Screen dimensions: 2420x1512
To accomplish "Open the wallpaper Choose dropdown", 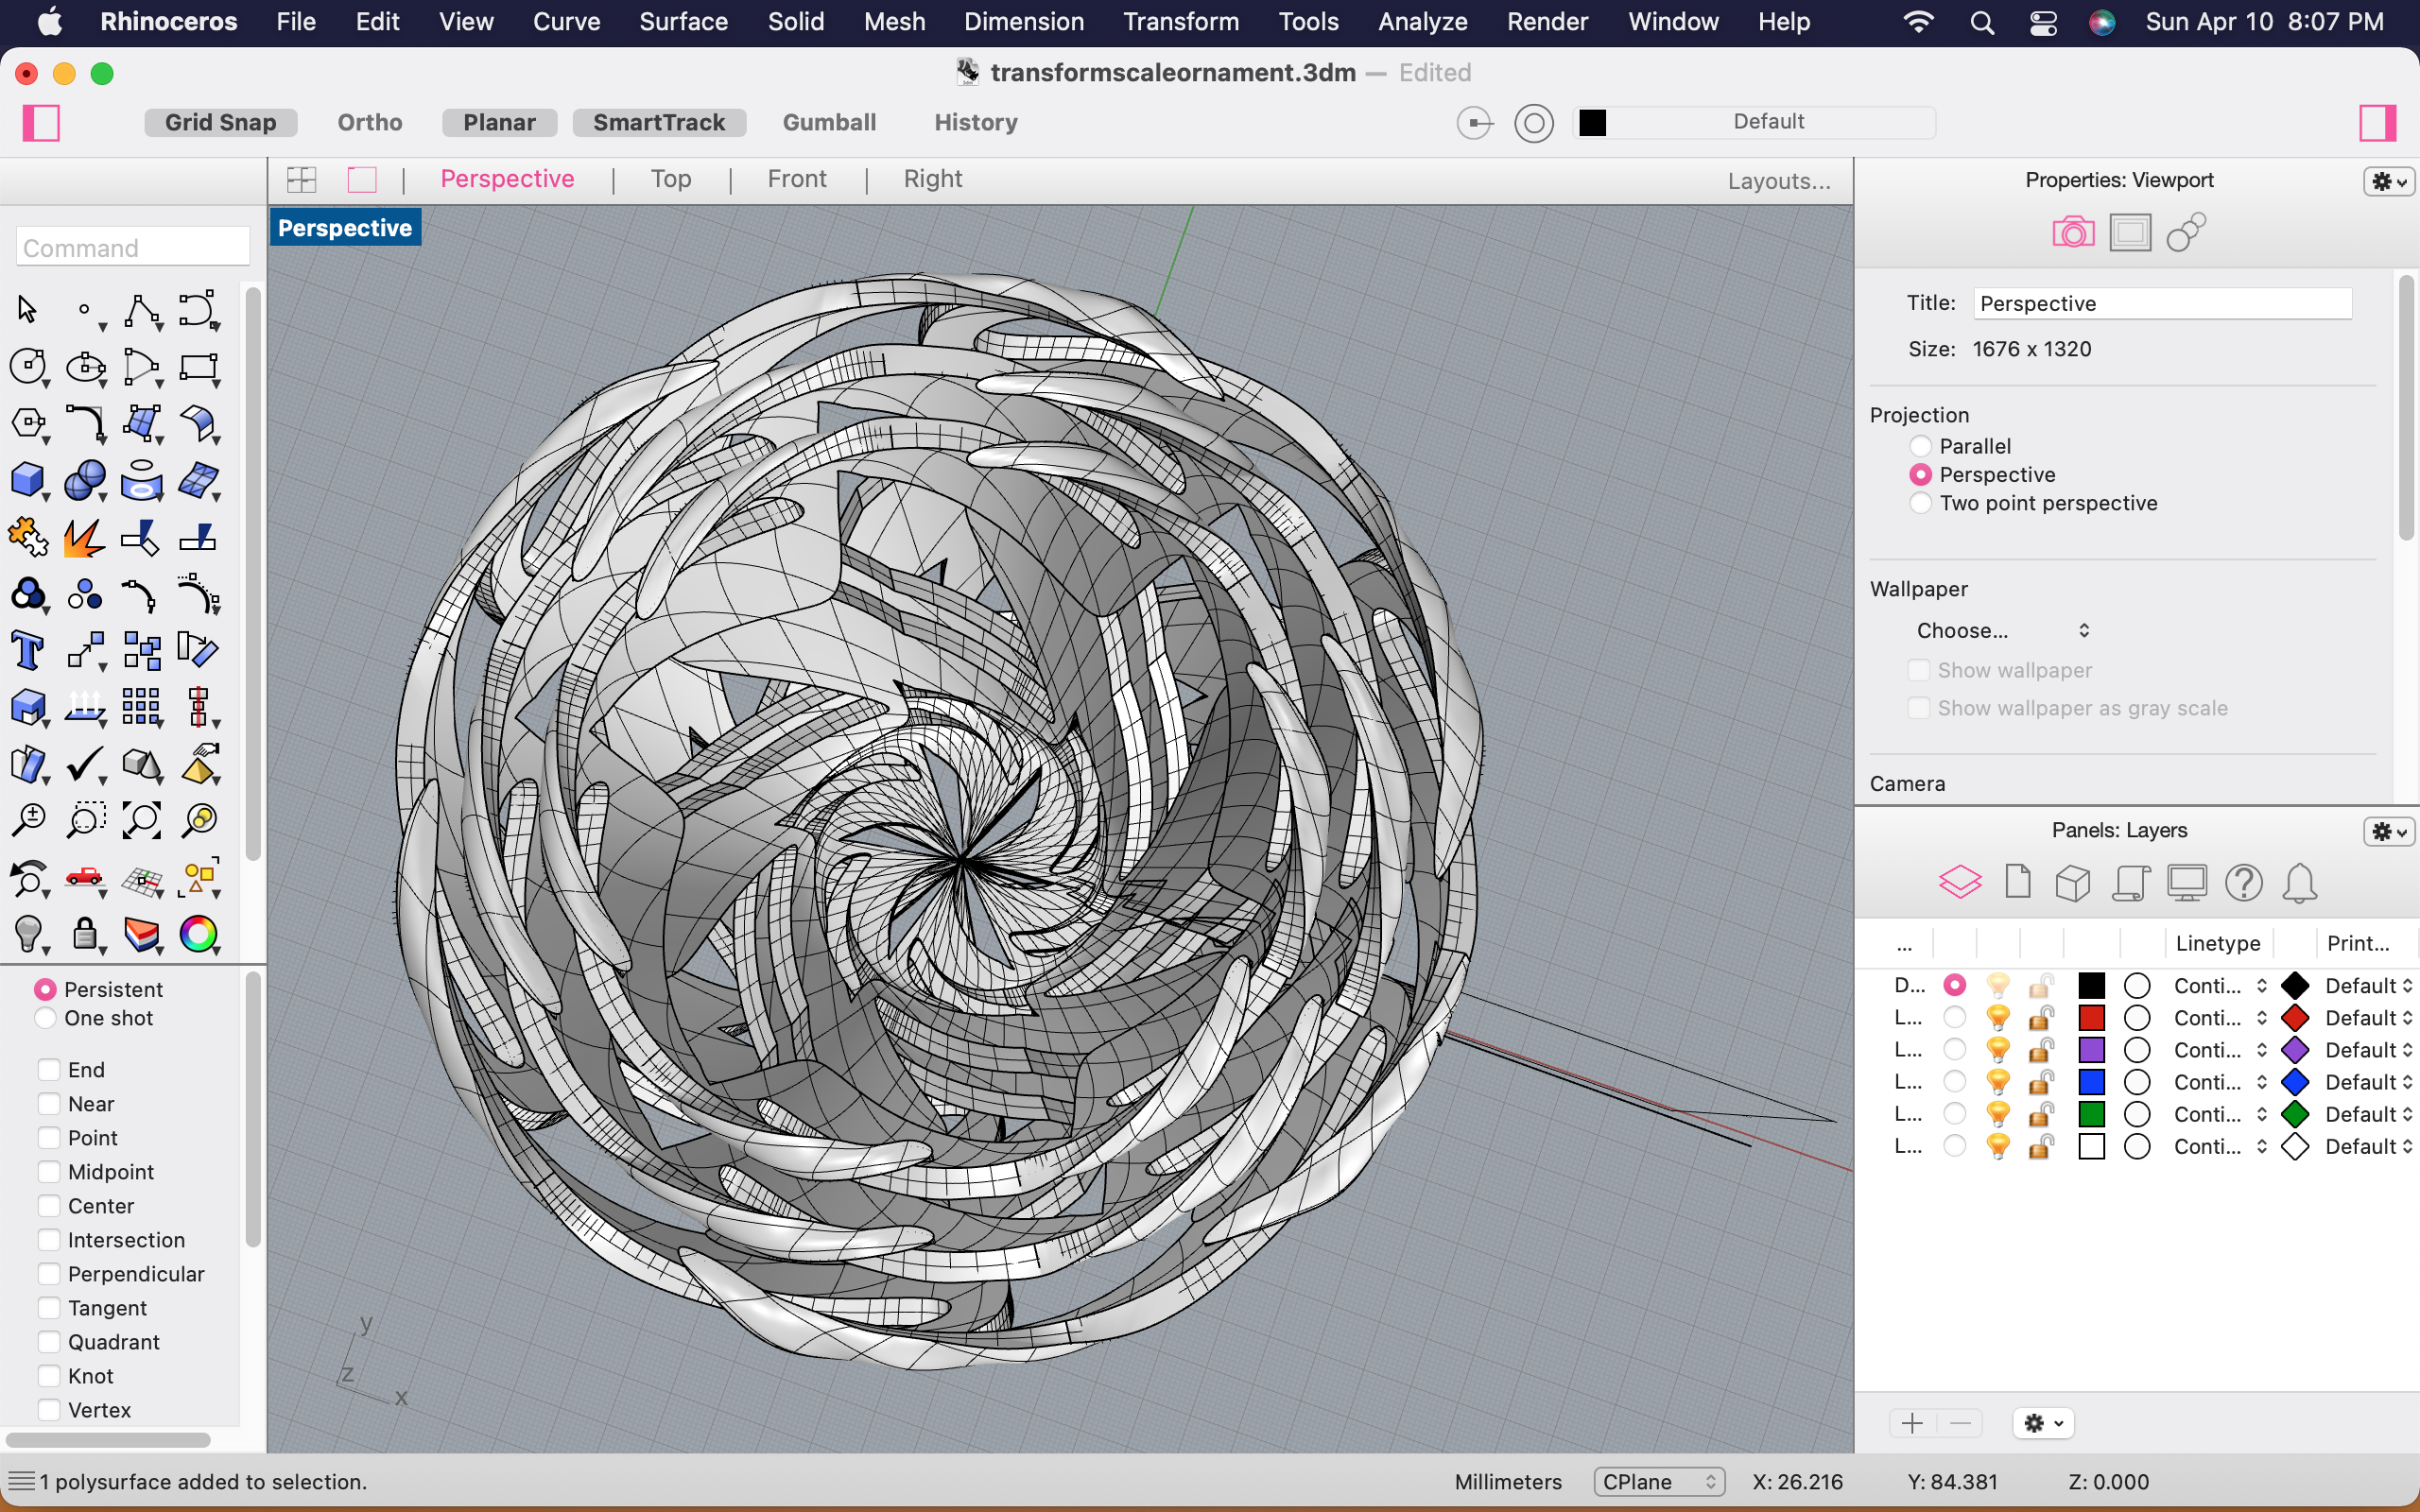I will (x=2003, y=630).
